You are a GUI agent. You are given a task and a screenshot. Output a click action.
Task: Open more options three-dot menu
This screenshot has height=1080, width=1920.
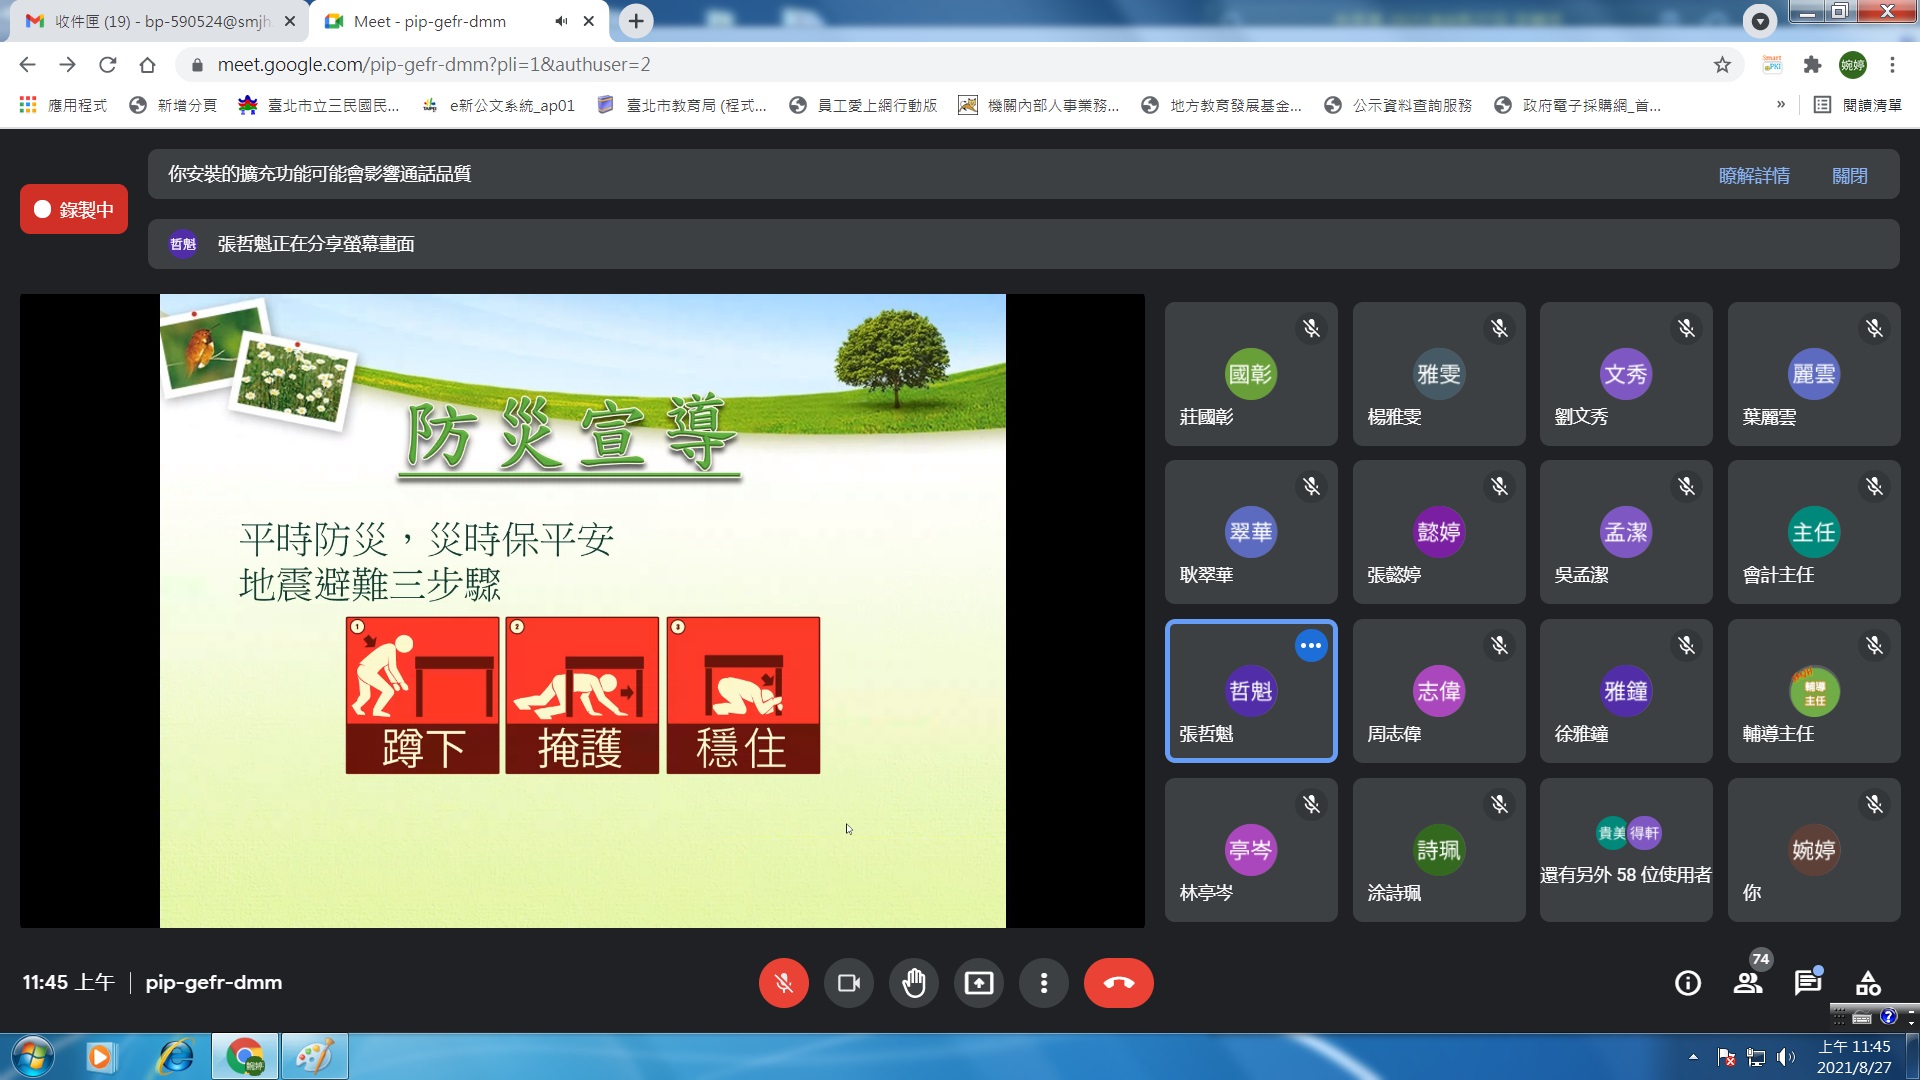[x=1043, y=983]
